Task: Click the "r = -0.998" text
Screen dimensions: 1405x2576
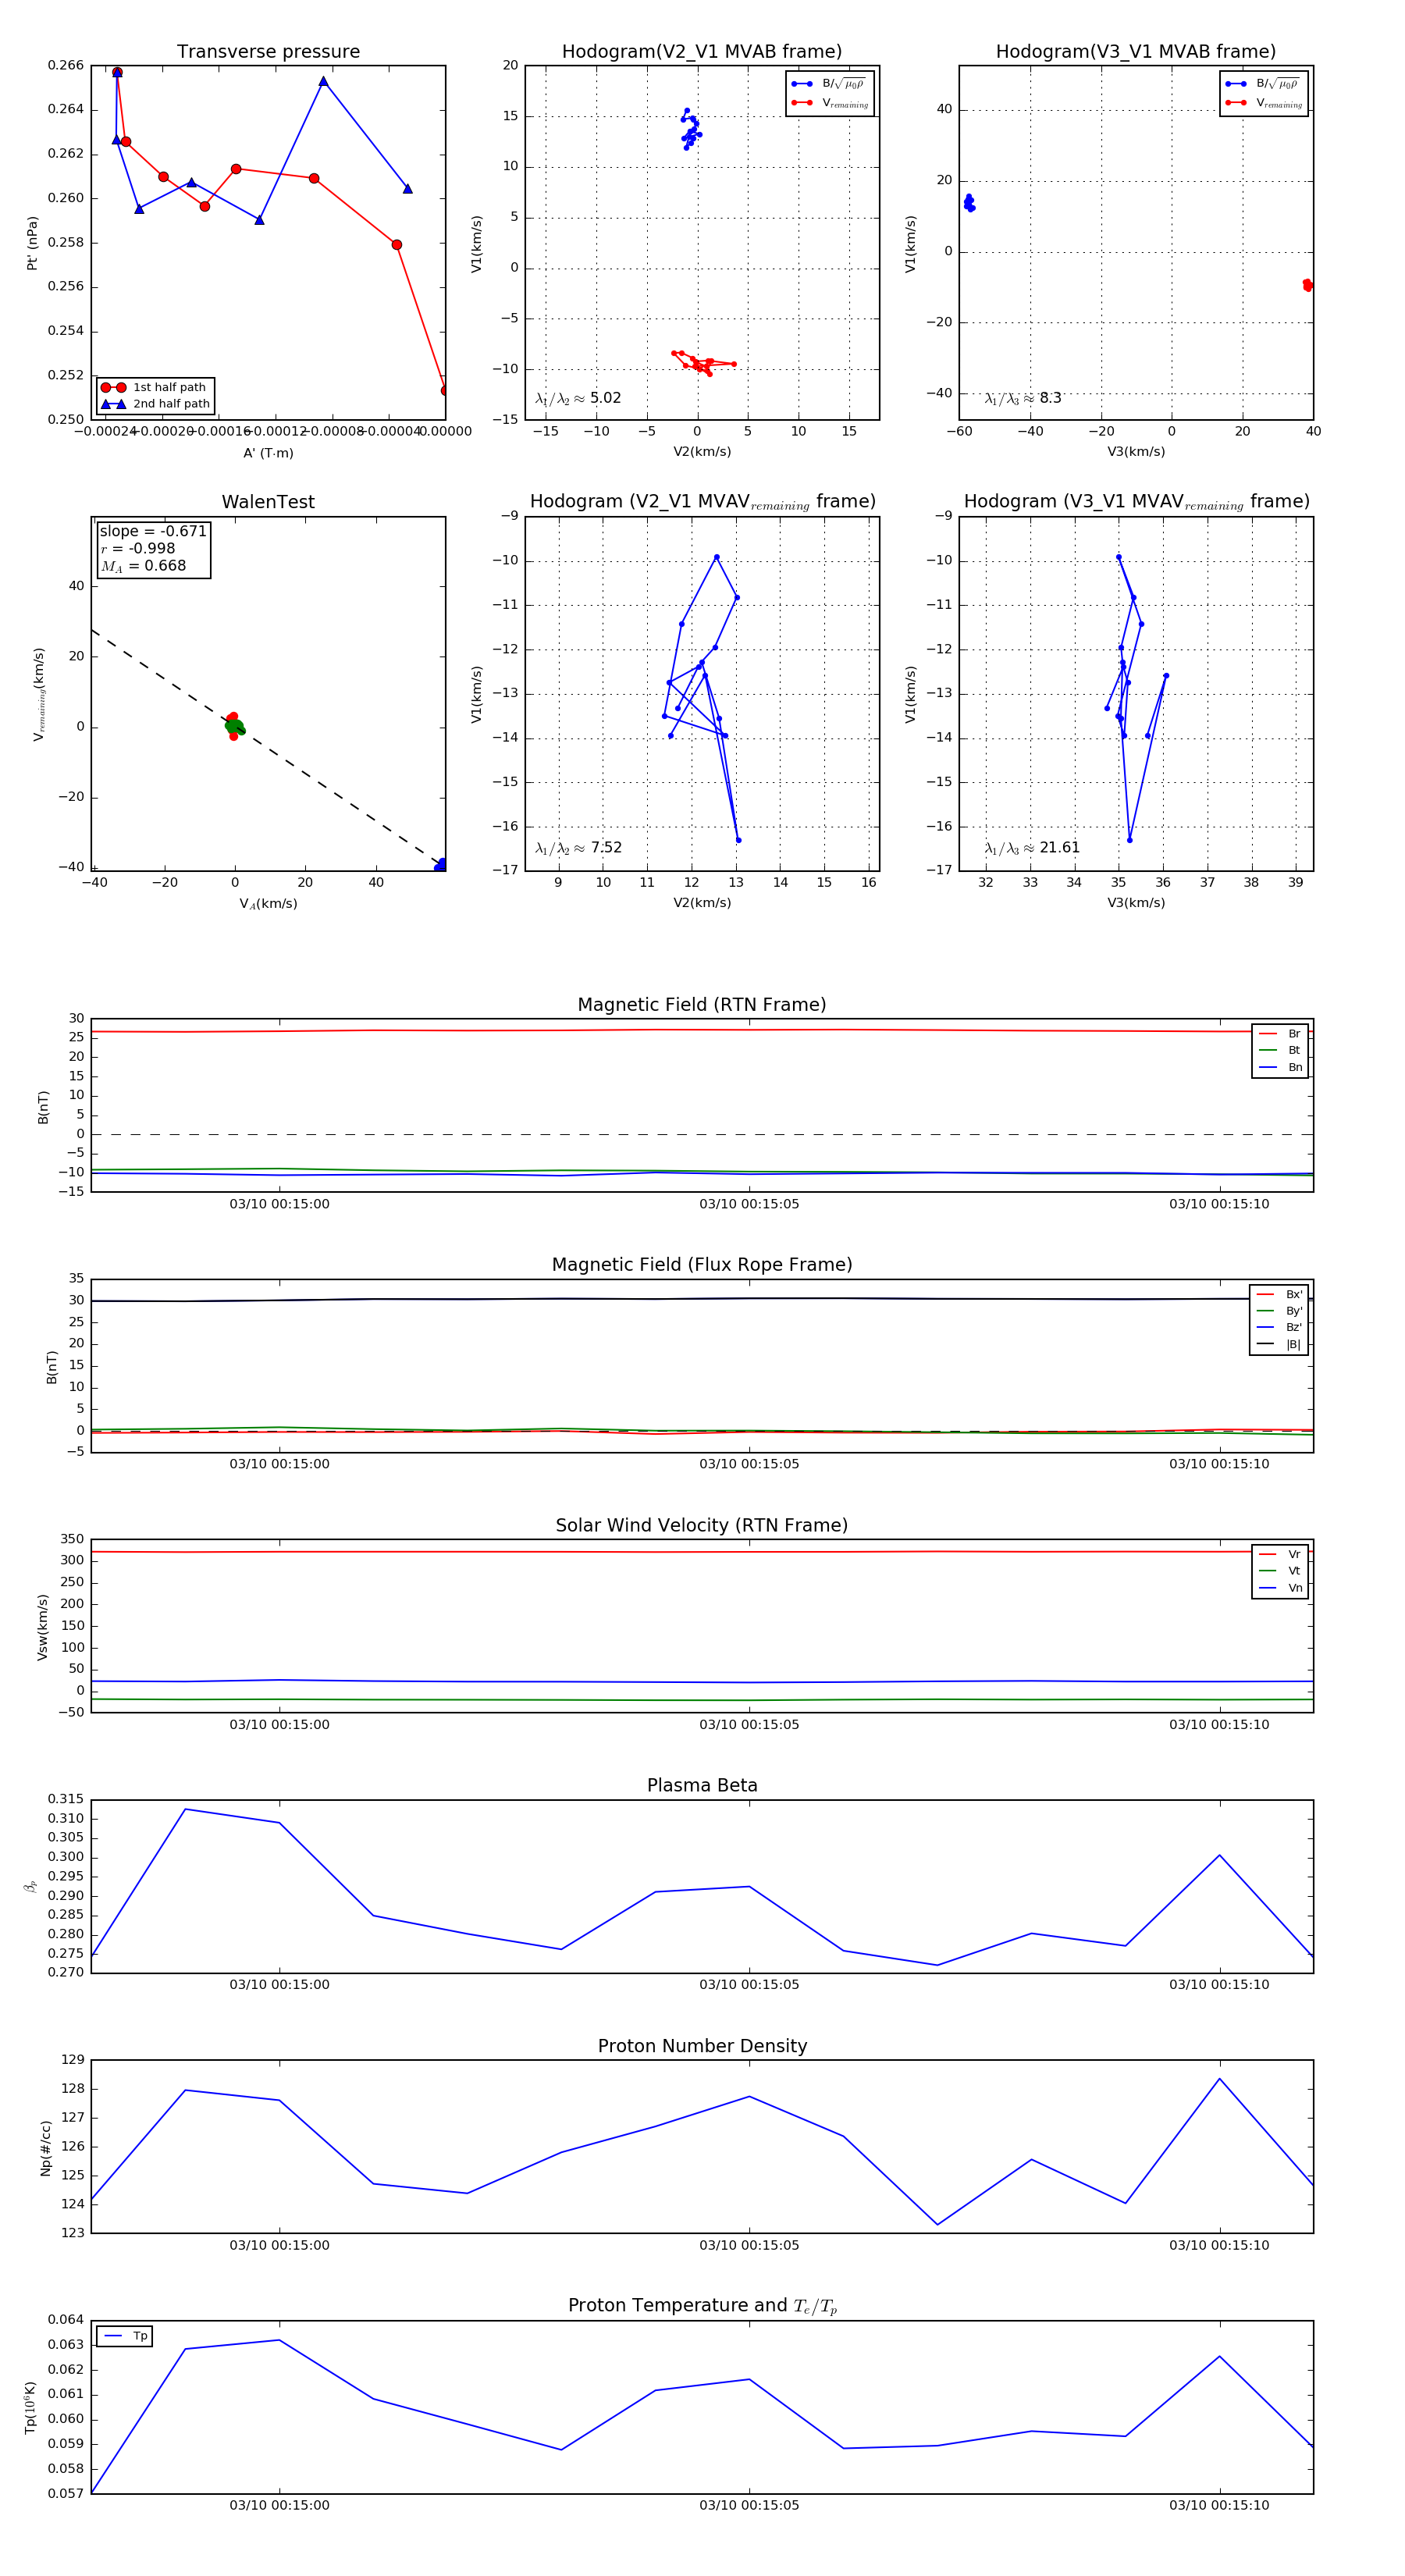Action: point(138,548)
